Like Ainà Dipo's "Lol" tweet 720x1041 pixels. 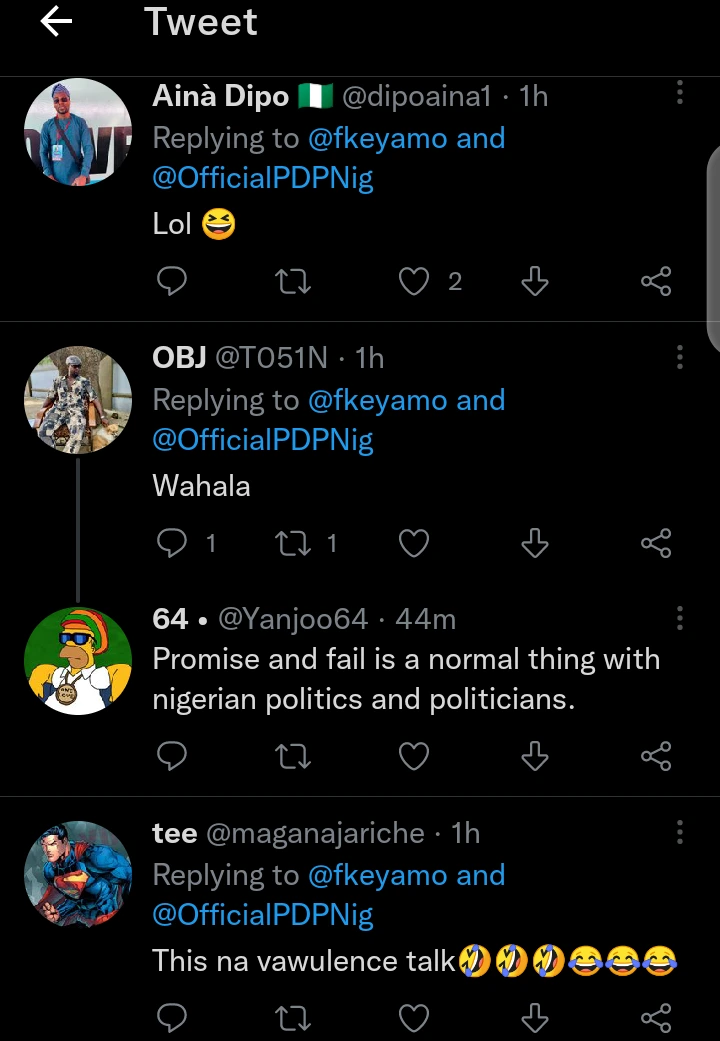coord(413,282)
